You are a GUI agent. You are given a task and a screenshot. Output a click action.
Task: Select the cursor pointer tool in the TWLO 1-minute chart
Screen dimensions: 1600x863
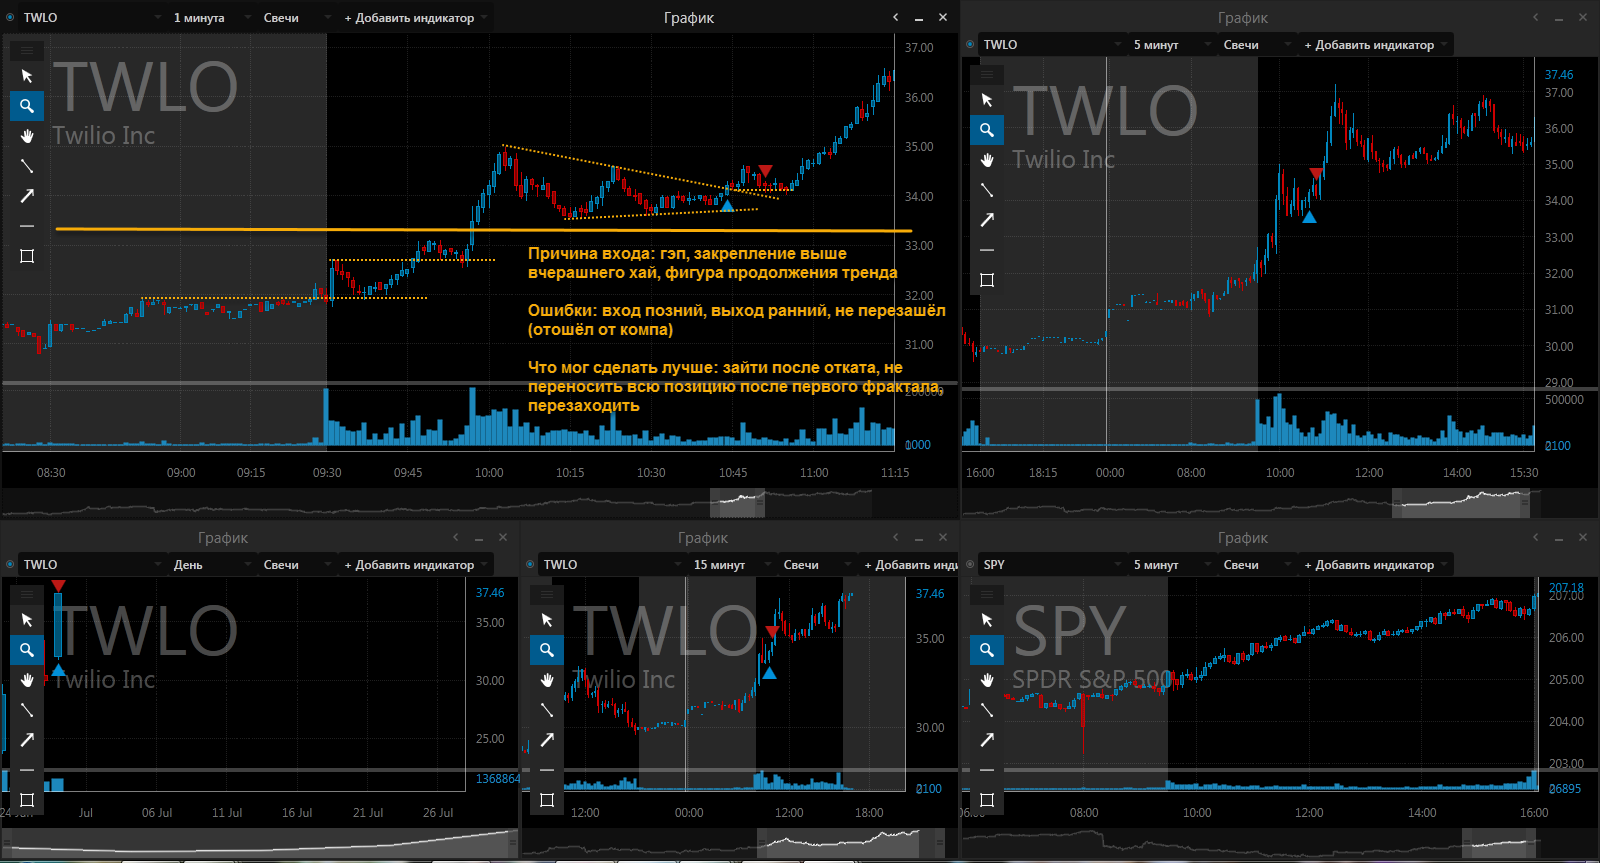[27, 76]
